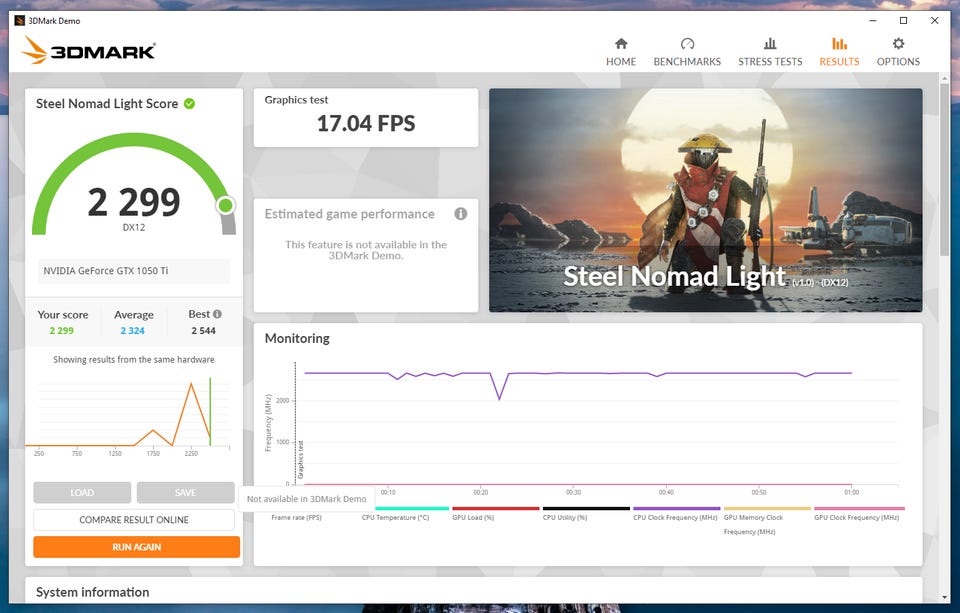Click the Best score info icon
960x613 pixels.
pos(217,314)
